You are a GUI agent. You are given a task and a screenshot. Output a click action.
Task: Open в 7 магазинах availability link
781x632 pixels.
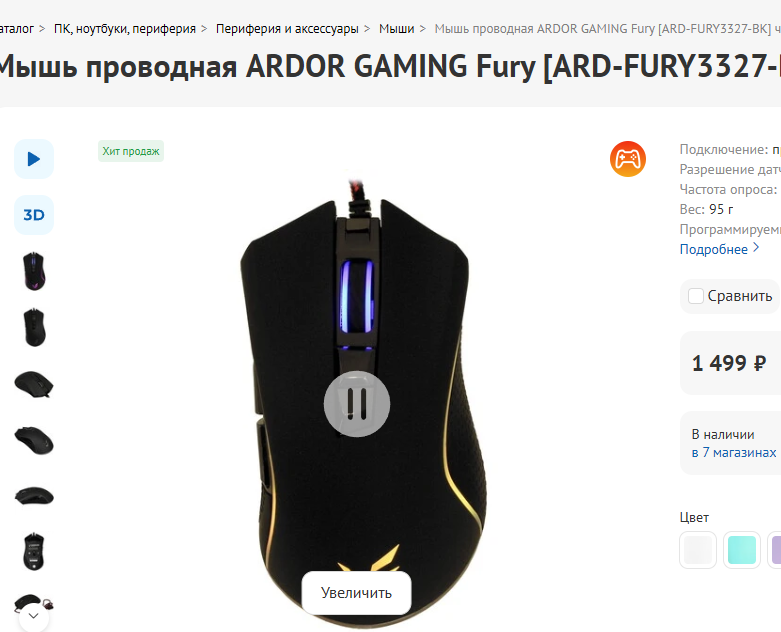[734, 452]
